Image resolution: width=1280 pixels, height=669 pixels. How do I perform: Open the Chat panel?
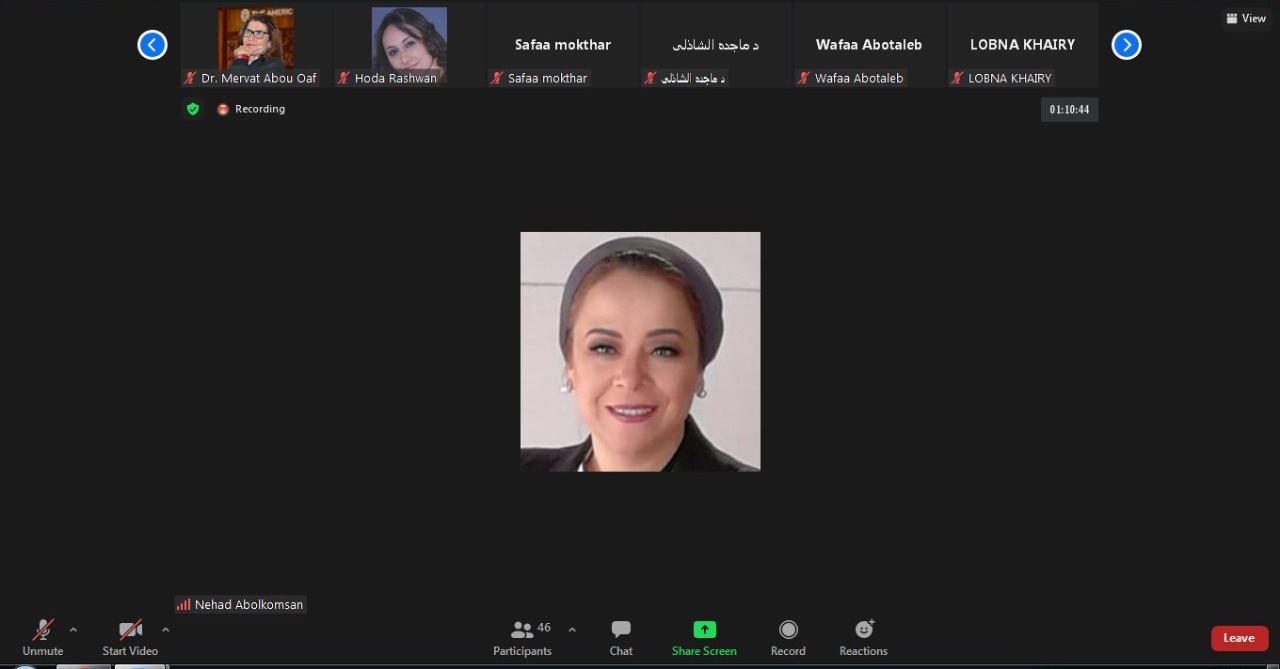pos(621,636)
